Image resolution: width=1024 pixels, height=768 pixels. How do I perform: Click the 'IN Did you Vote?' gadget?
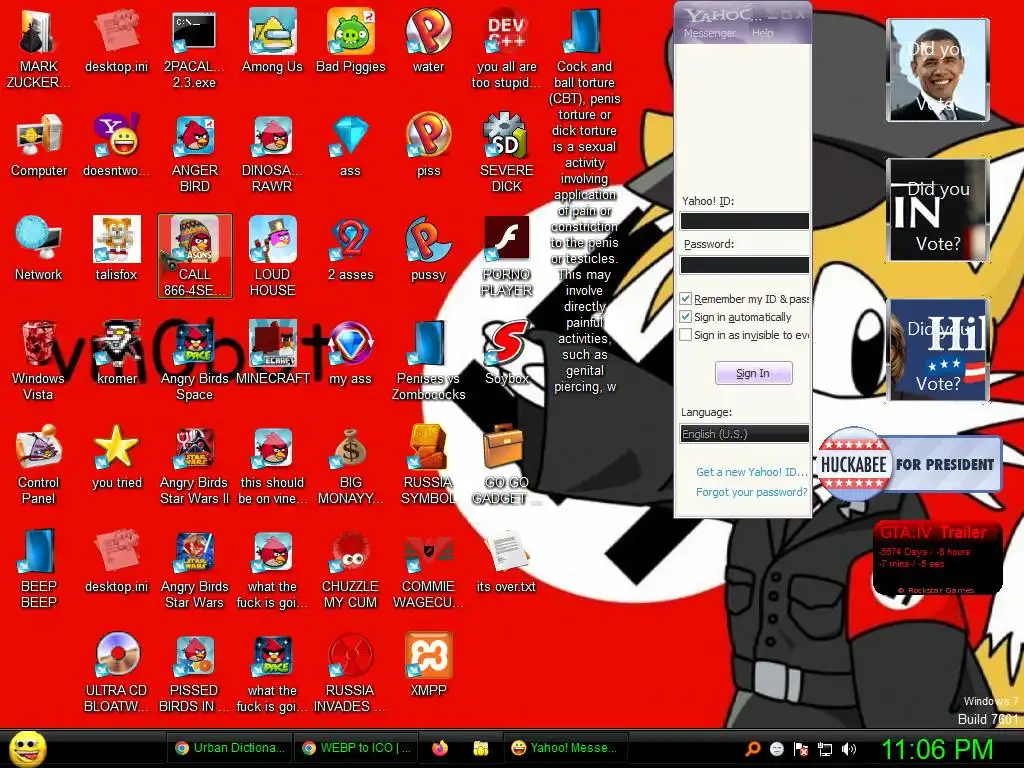[x=938, y=210]
